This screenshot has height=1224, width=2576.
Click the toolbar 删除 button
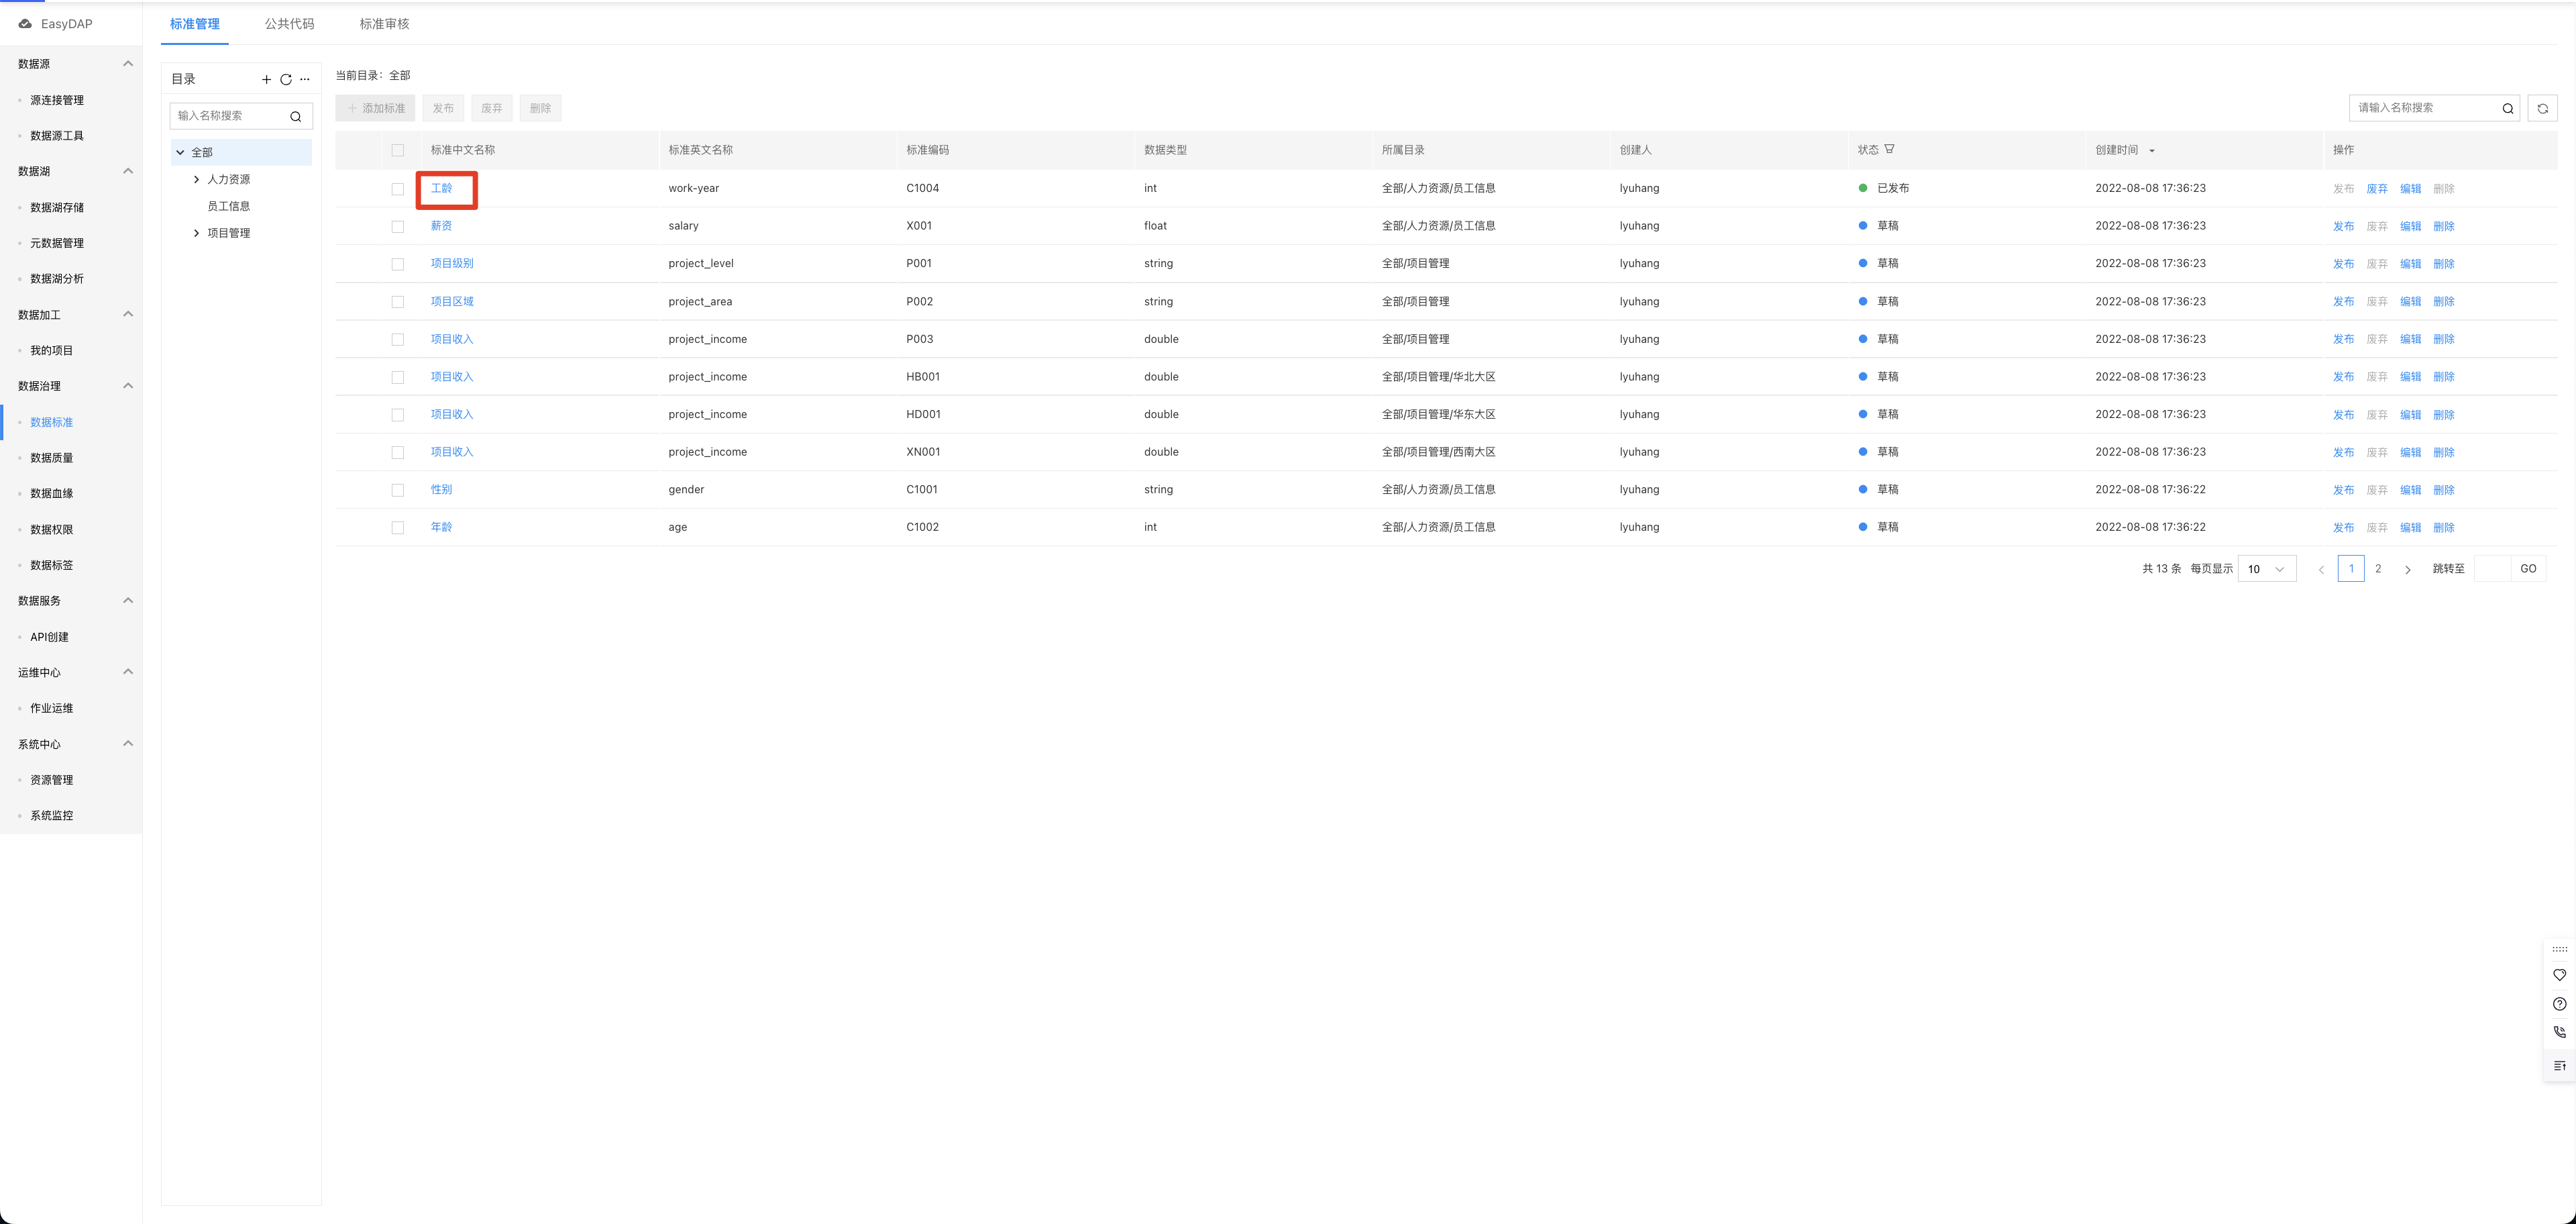541,108
